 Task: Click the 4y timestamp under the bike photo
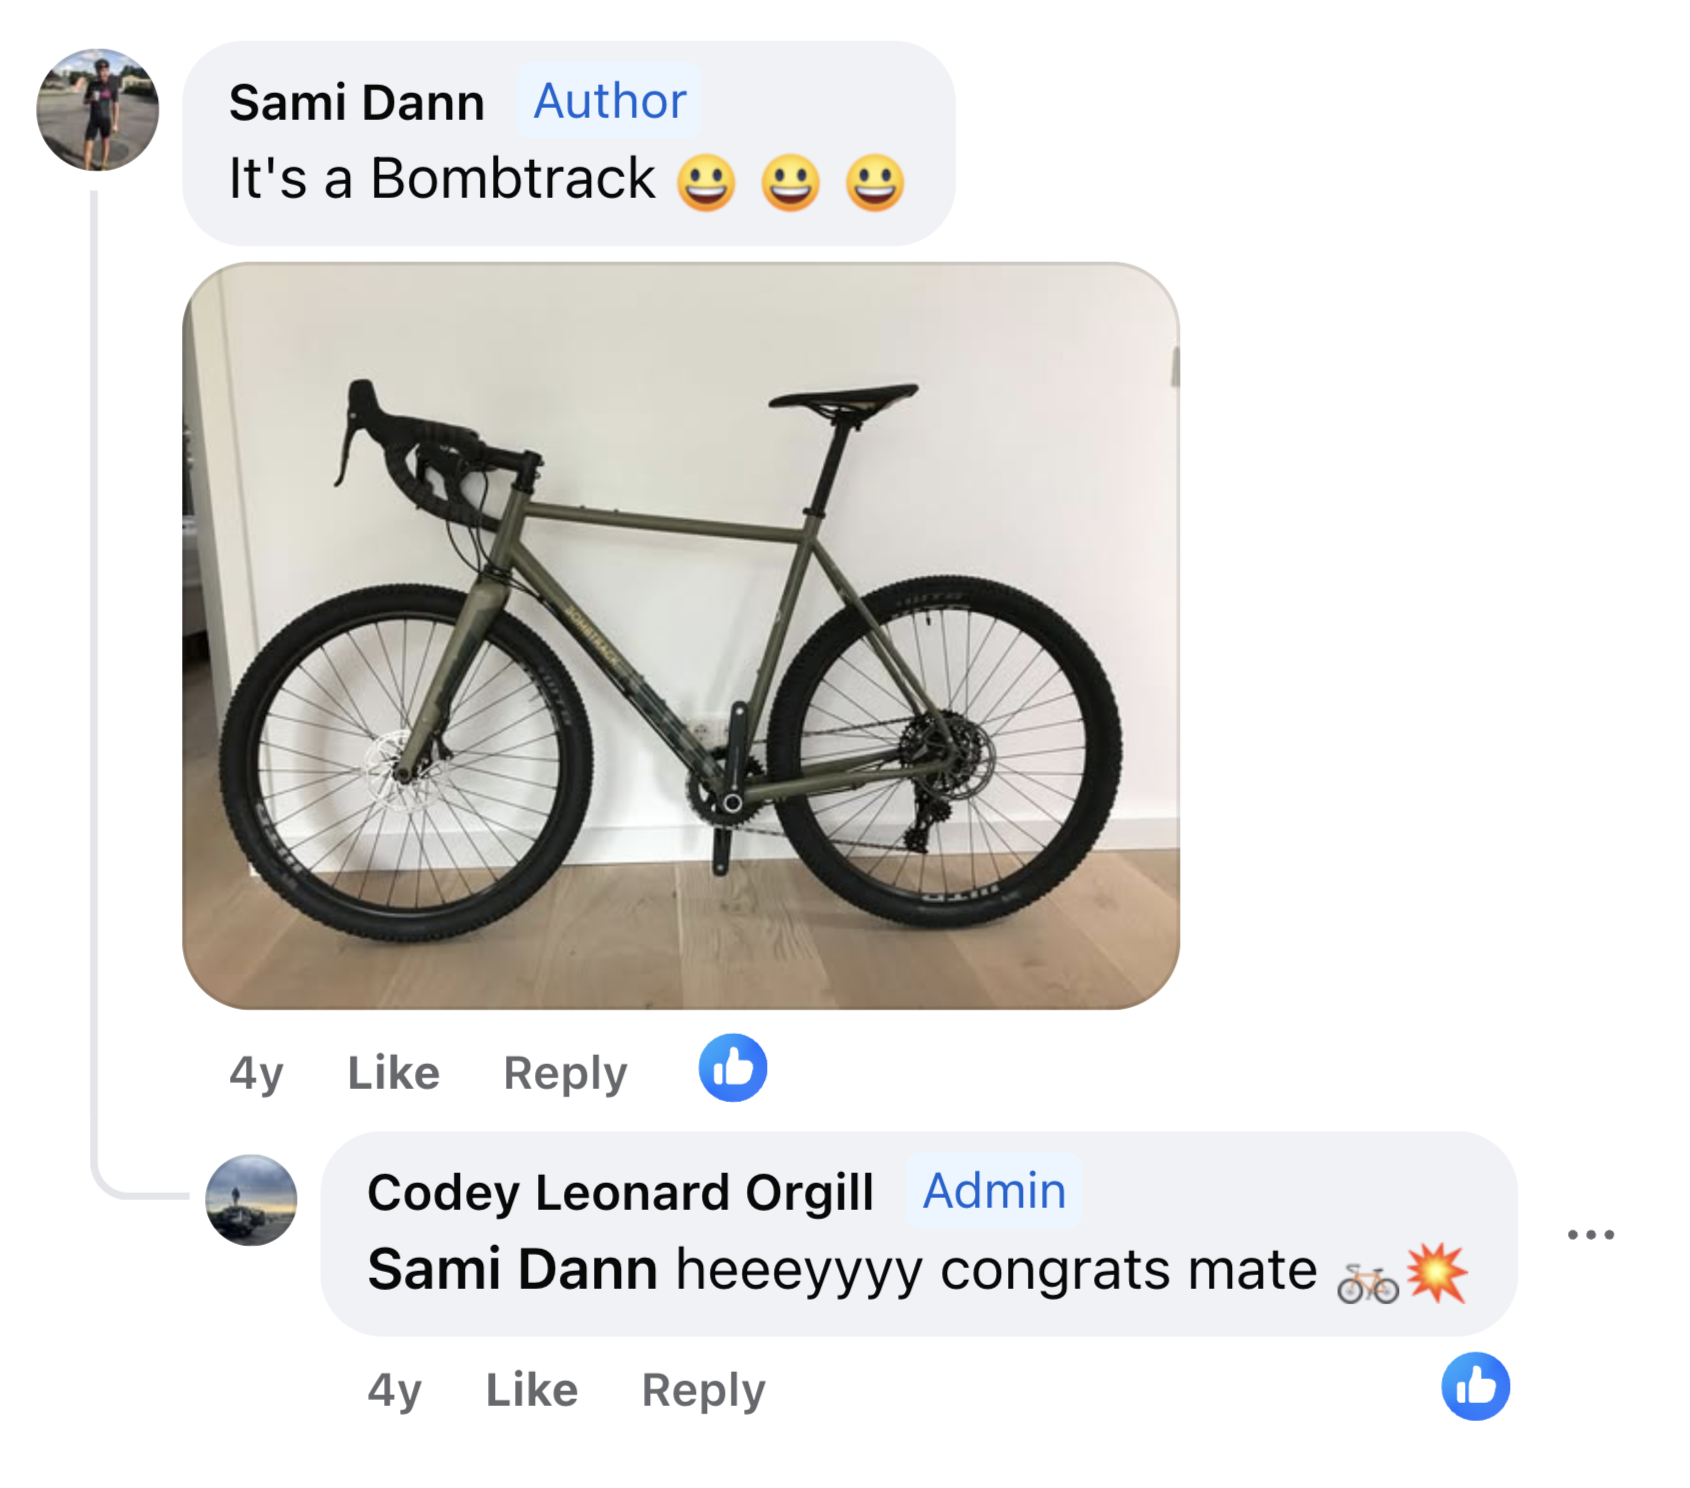pos(256,1073)
